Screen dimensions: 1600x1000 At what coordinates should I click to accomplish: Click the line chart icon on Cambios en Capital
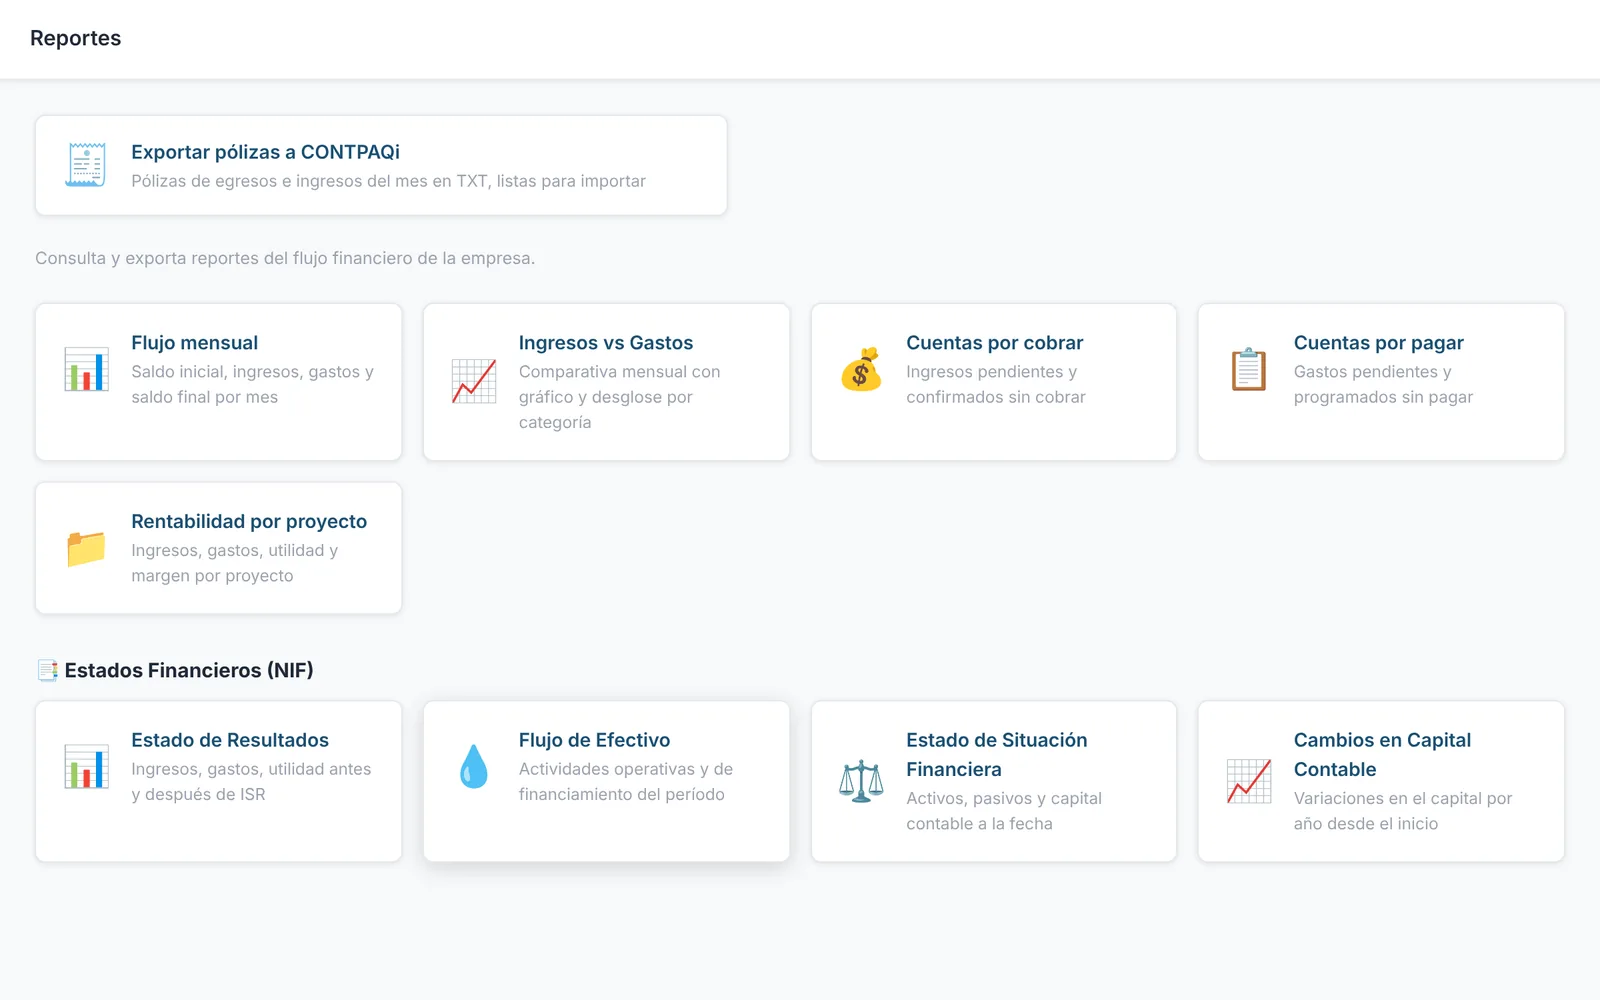point(1249,781)
